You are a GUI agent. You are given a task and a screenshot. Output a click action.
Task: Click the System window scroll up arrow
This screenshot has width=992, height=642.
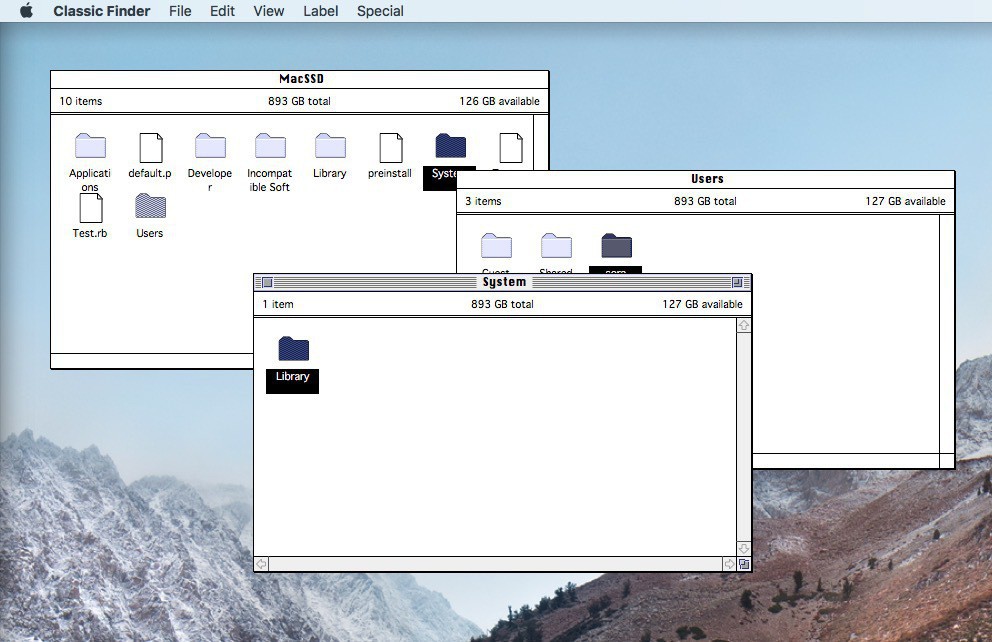(743, 326)
